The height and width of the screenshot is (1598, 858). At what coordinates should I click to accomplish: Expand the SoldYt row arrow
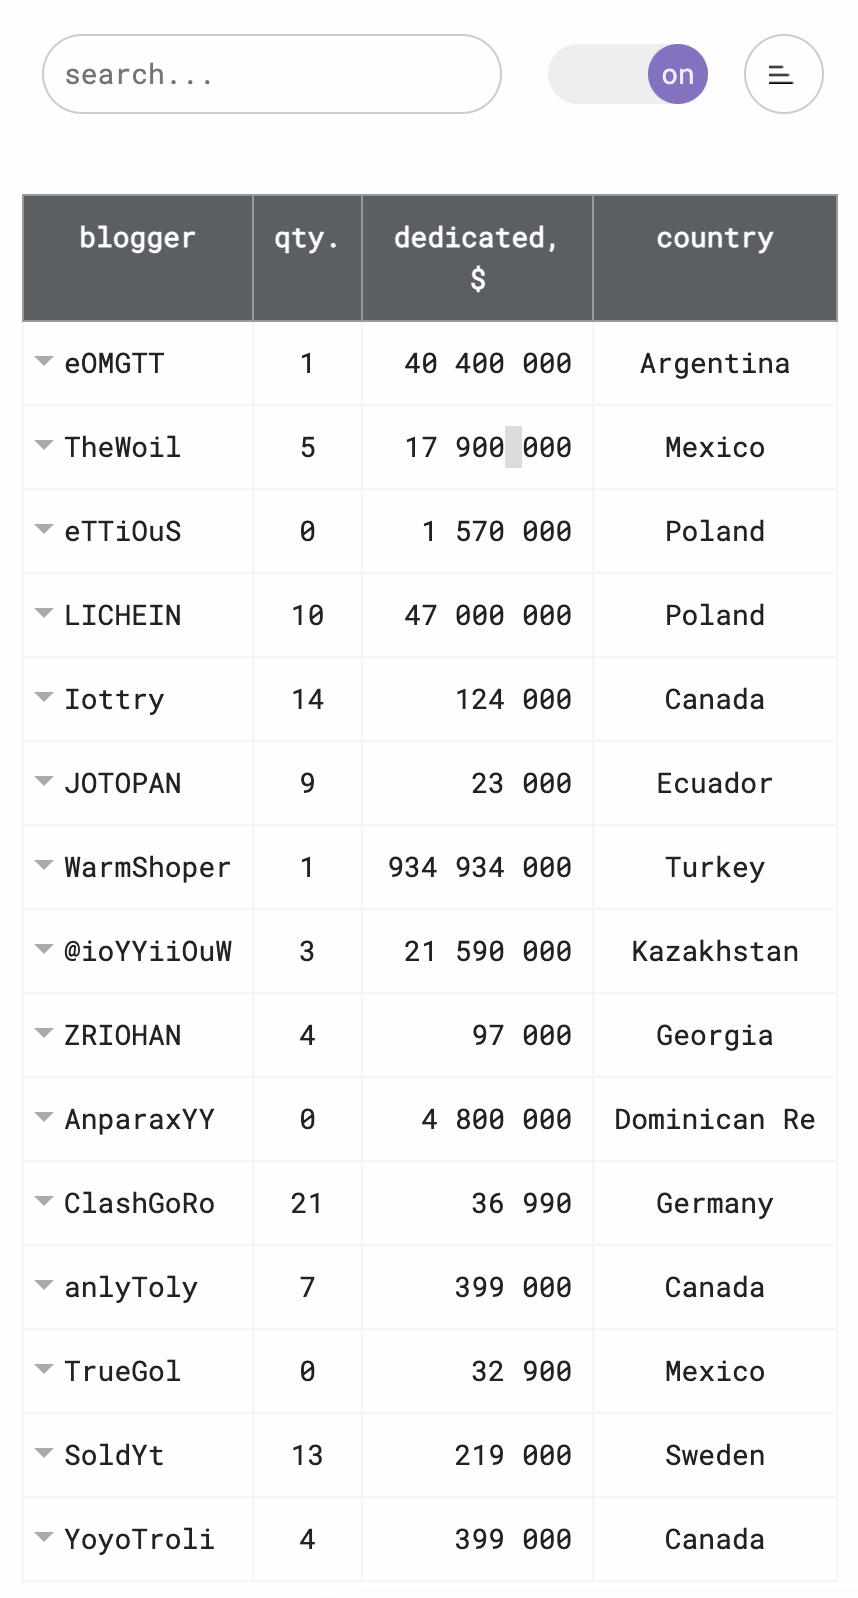43,1453
